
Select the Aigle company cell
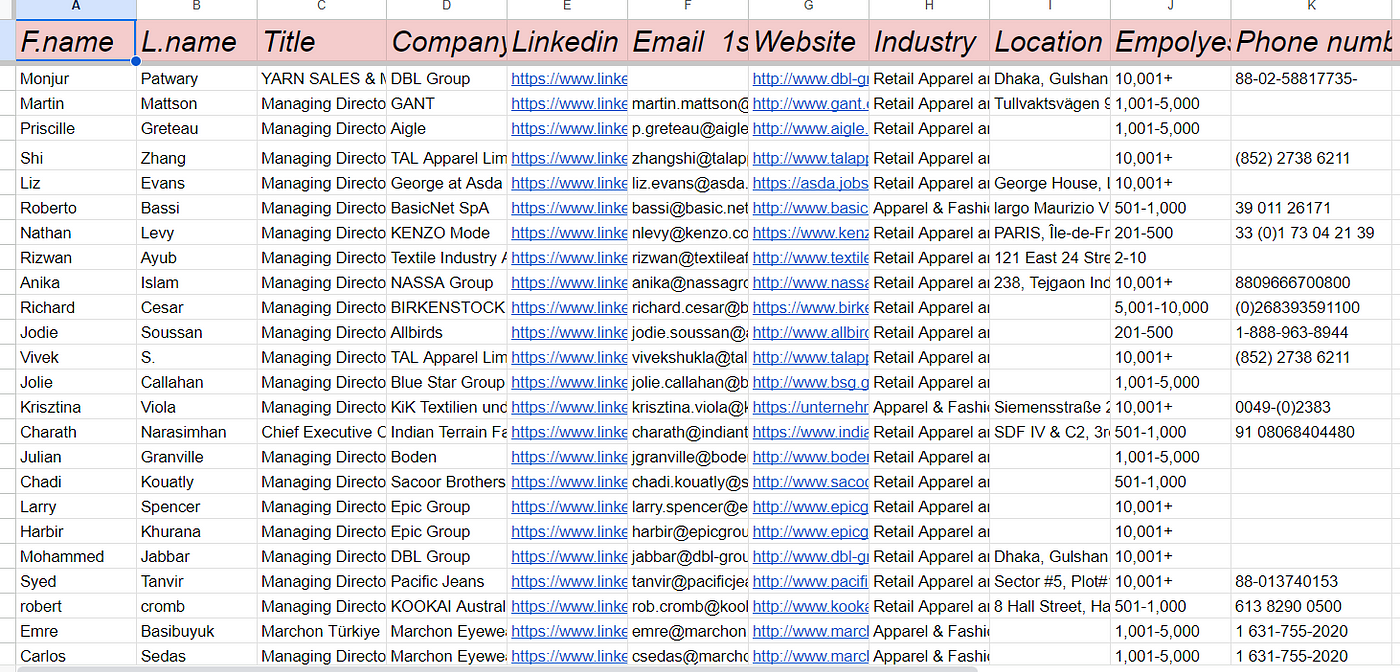(x=447, y=128)
